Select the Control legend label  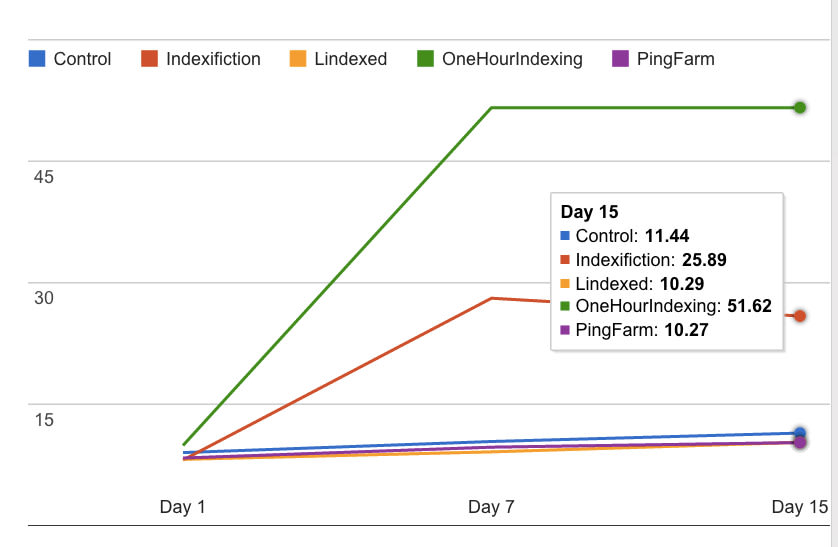(x=82, y=59)
